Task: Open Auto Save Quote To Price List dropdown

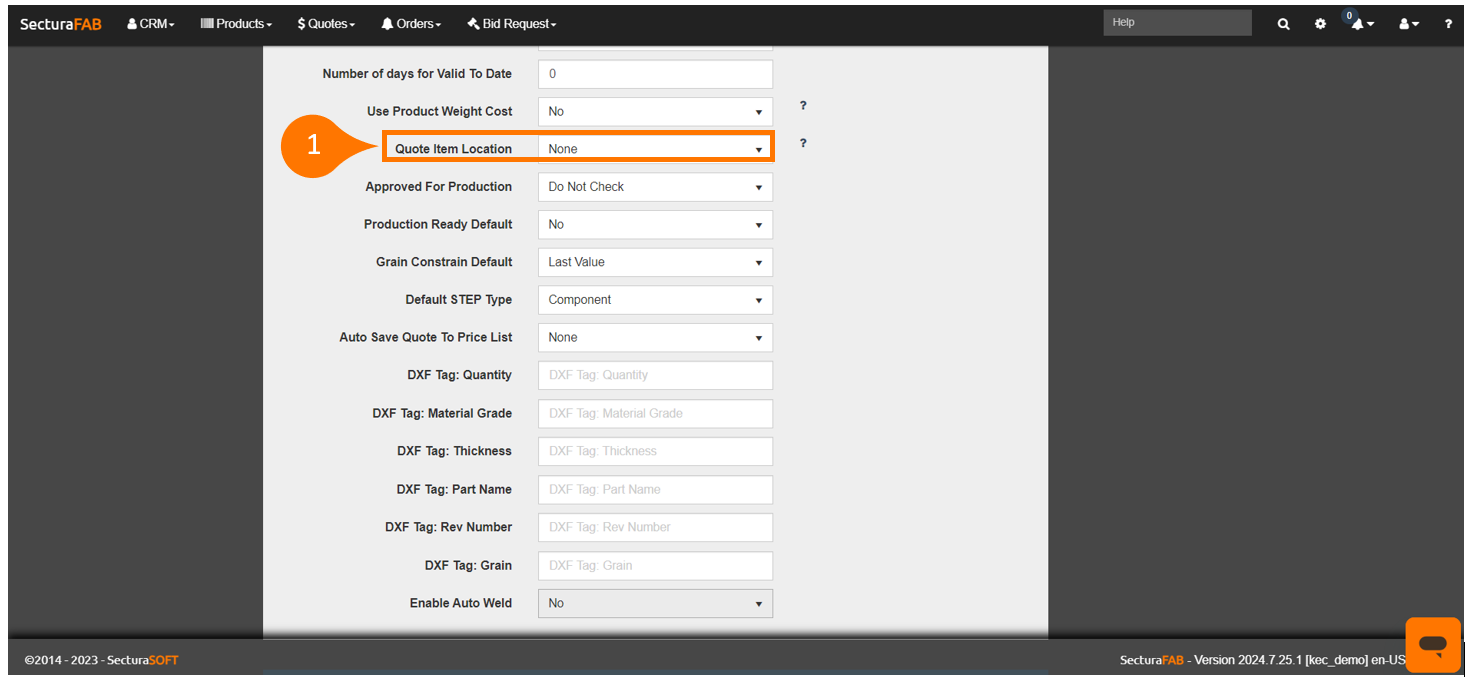Action: pos(655,338)
